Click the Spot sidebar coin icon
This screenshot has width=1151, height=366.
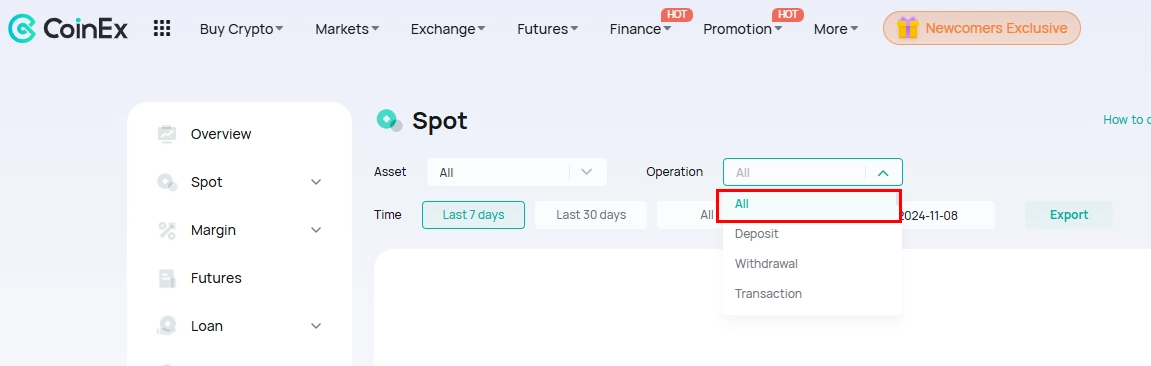(x=167, y=182)
